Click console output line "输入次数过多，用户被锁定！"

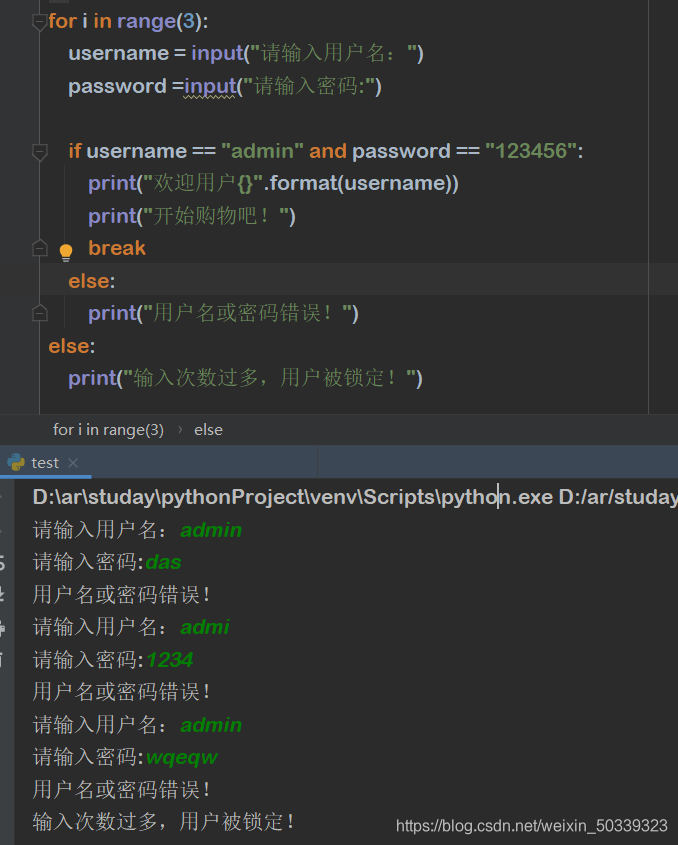(x=164, y=822)
